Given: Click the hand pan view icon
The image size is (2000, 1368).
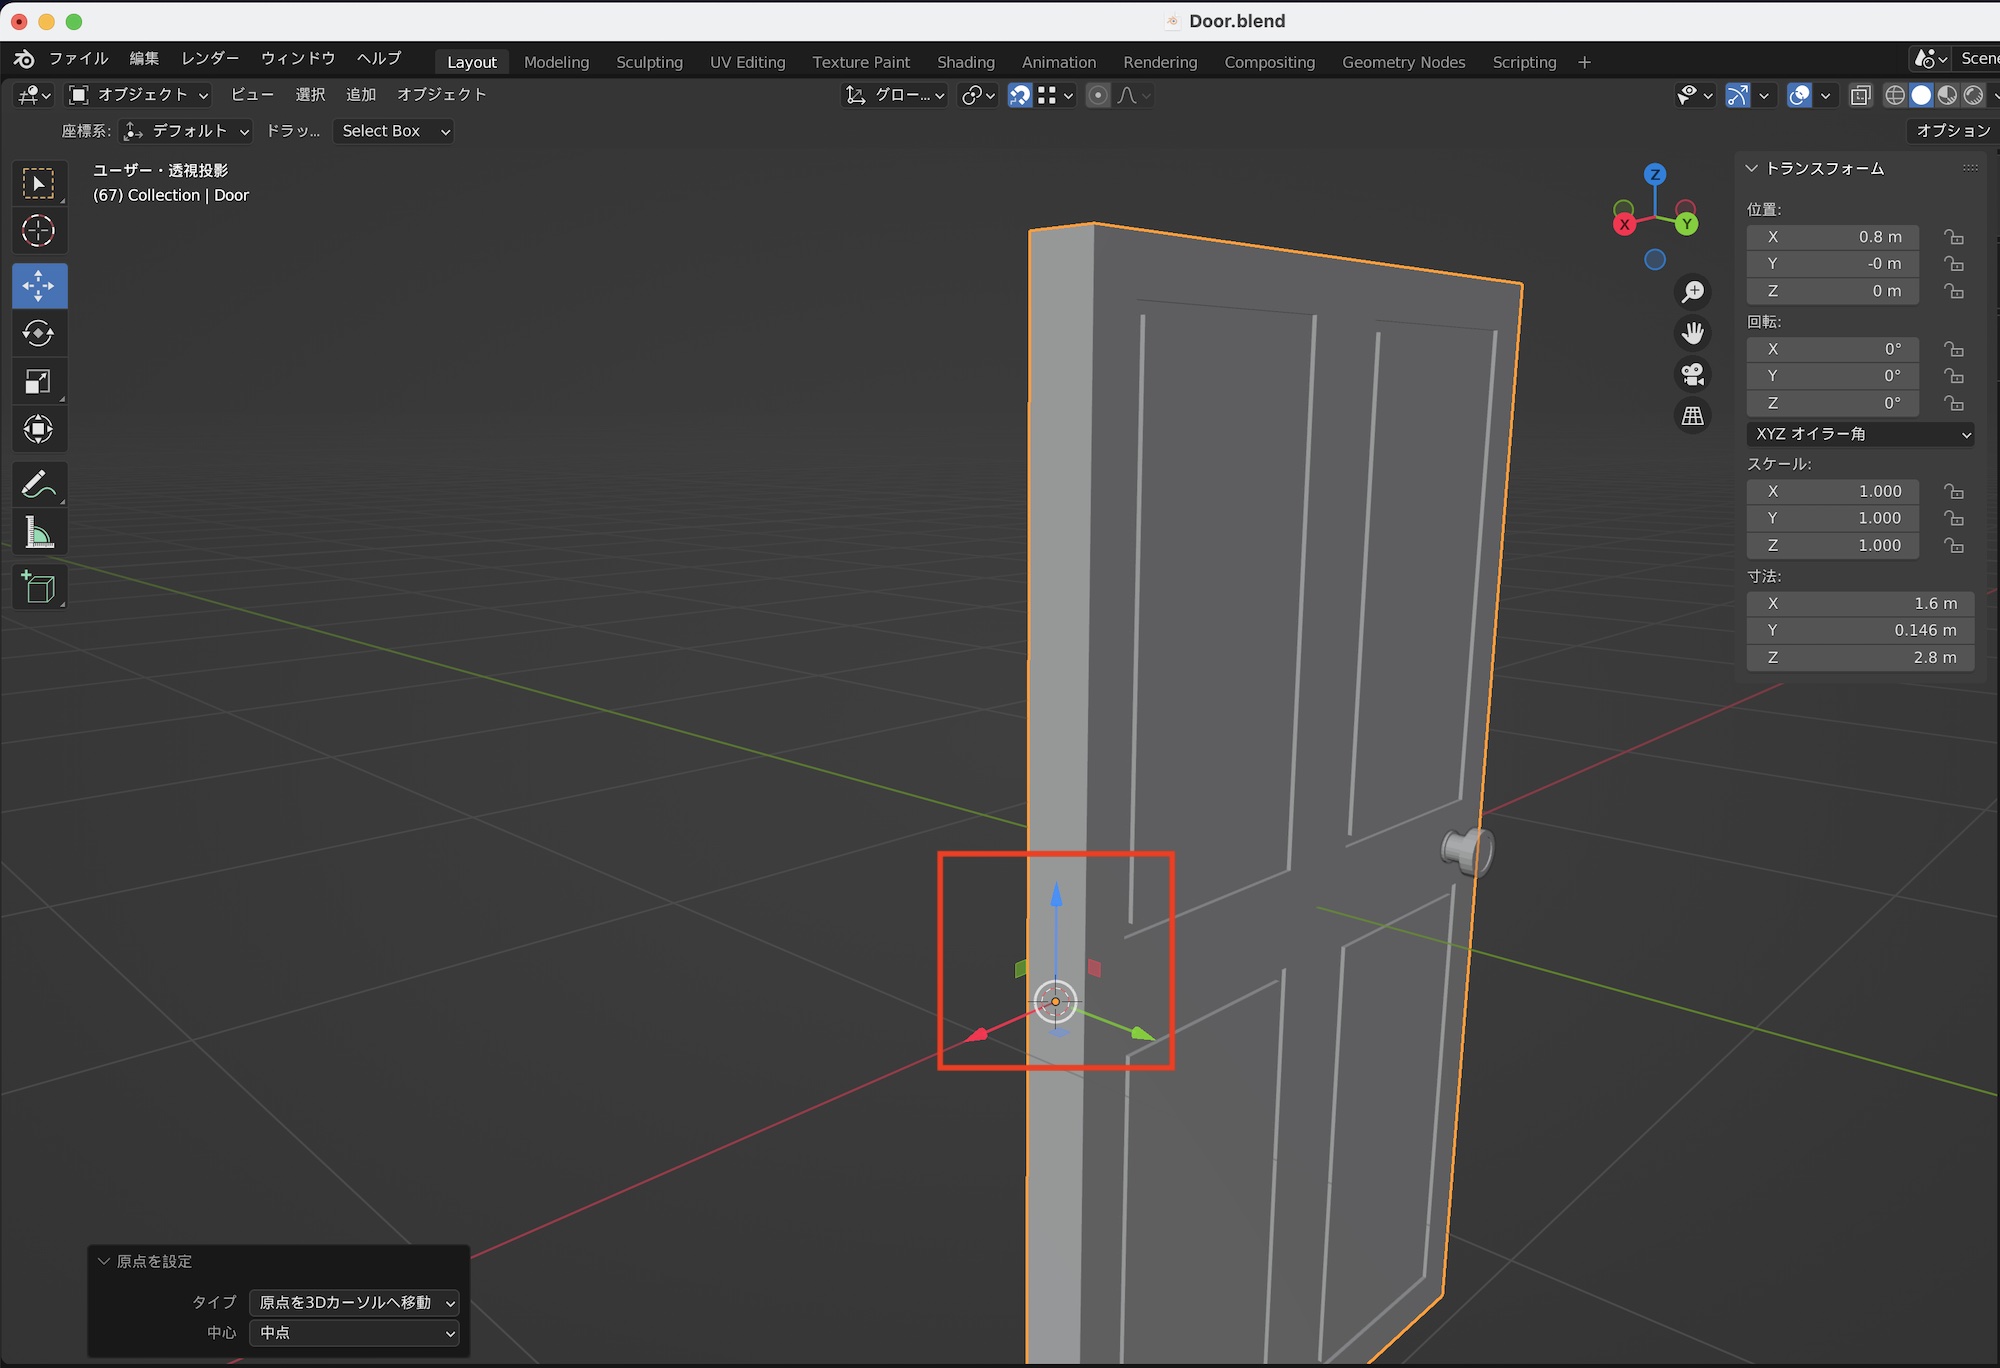Looking at the screenshot, I should pyautogui.click(x=1692, y=333).
